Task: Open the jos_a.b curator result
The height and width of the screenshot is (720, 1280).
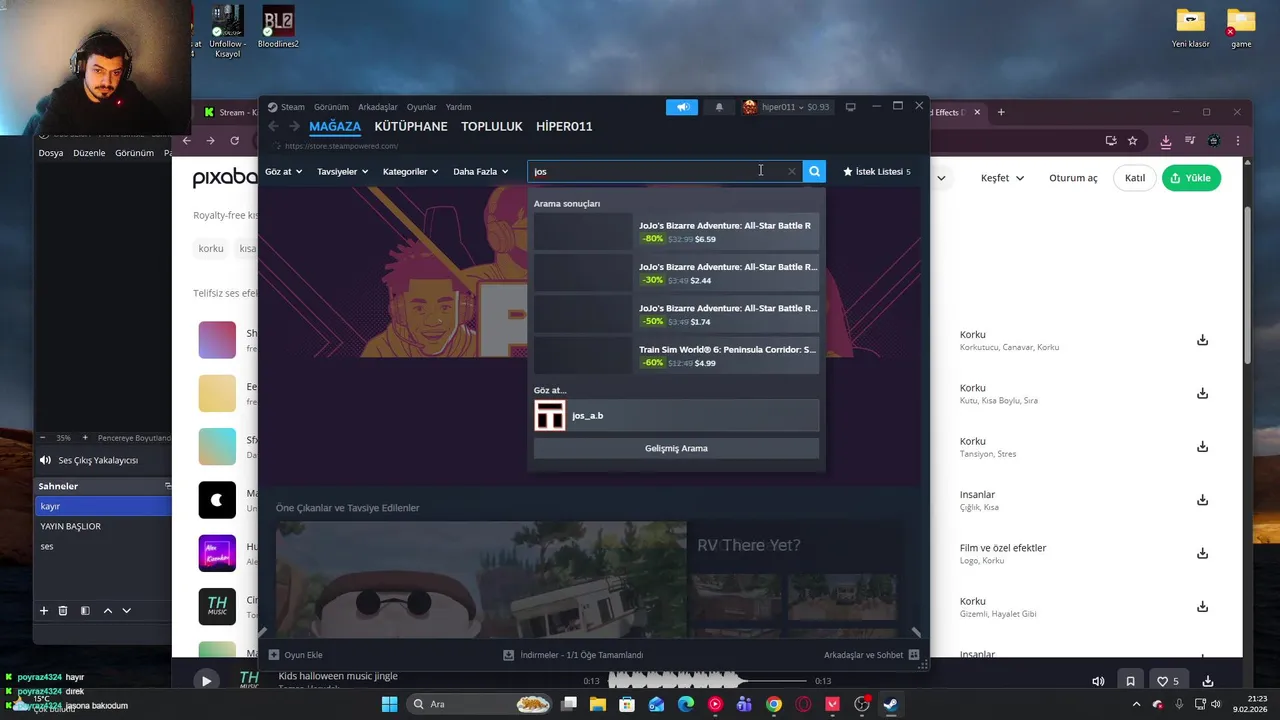Action: pos(676,416)
